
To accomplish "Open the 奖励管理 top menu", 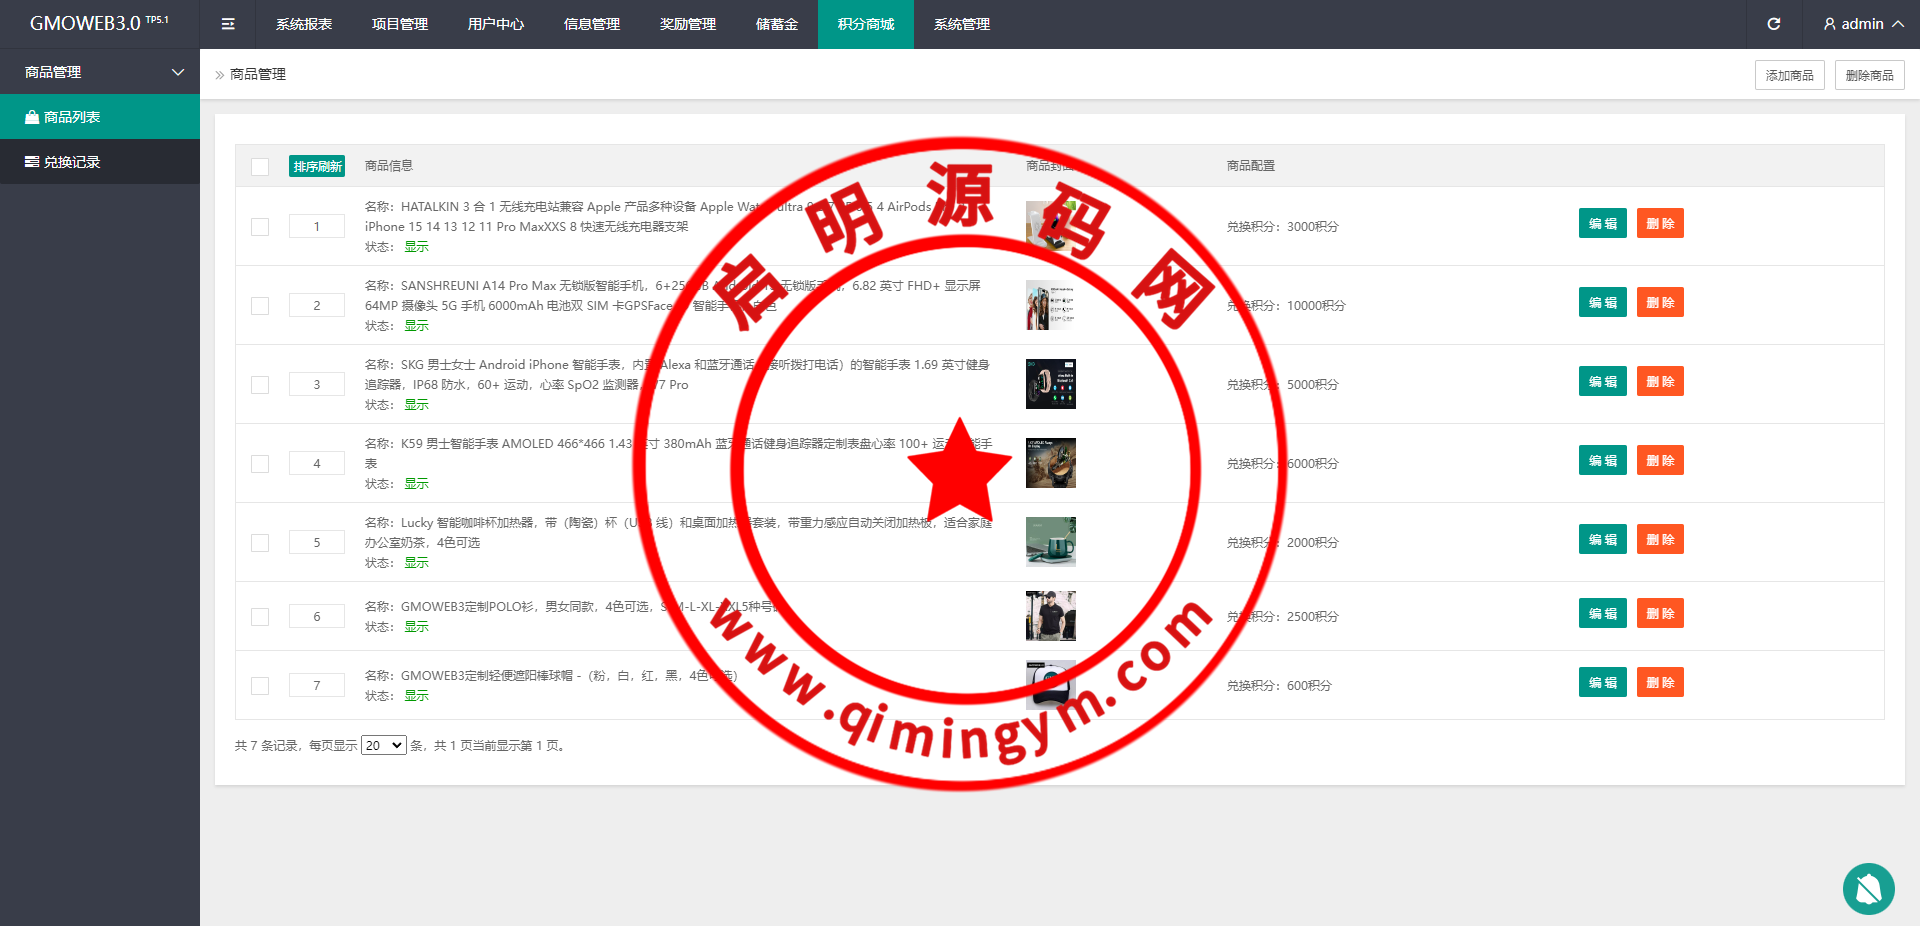I will [687, 24].
